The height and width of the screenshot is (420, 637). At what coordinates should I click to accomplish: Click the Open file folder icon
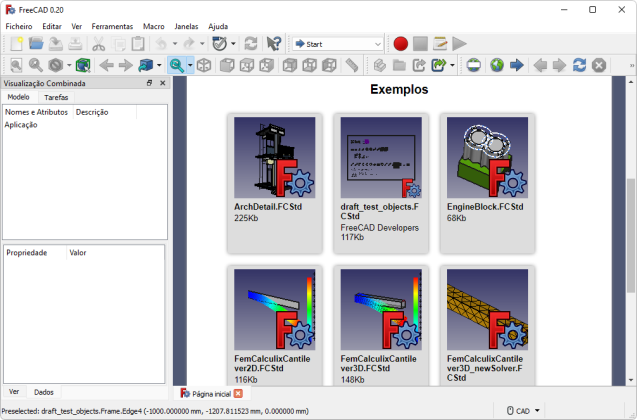point(36,43)
